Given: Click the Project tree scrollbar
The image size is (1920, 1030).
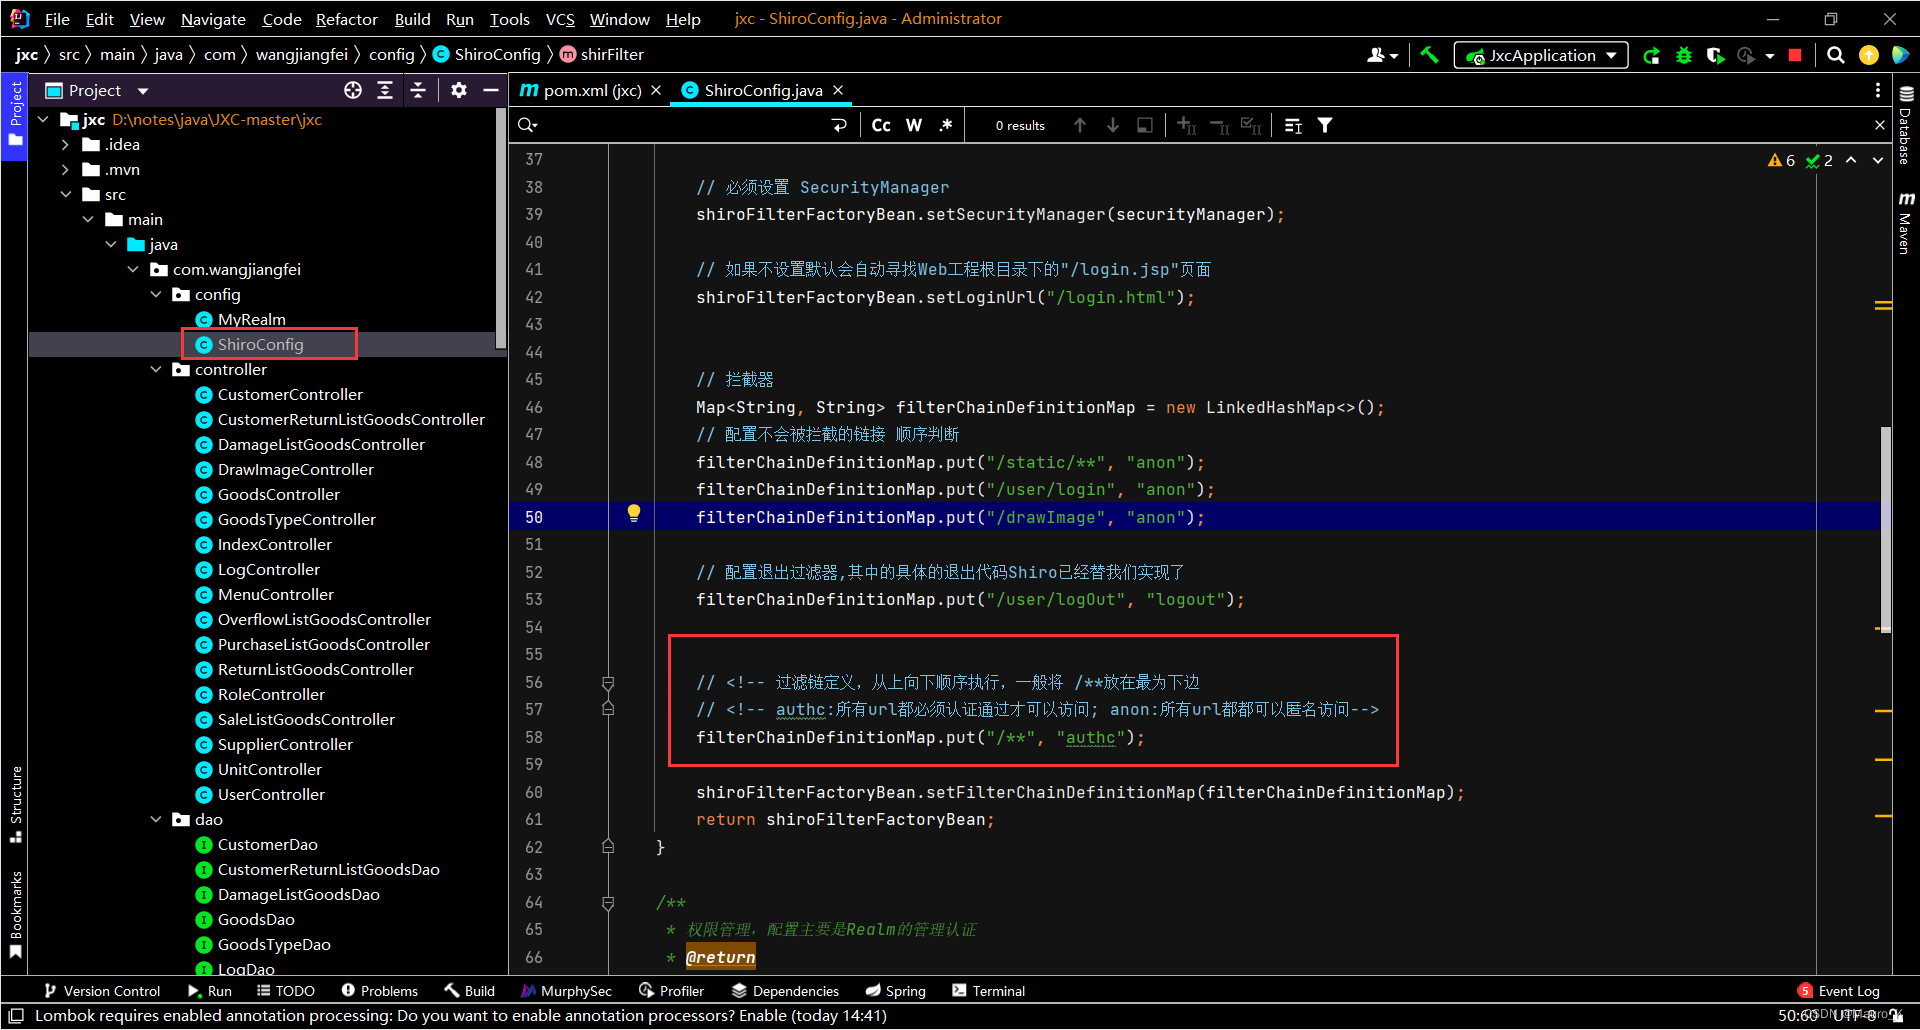Looking at the screenshot, I should pyautogui.click(x=501, y=228).
